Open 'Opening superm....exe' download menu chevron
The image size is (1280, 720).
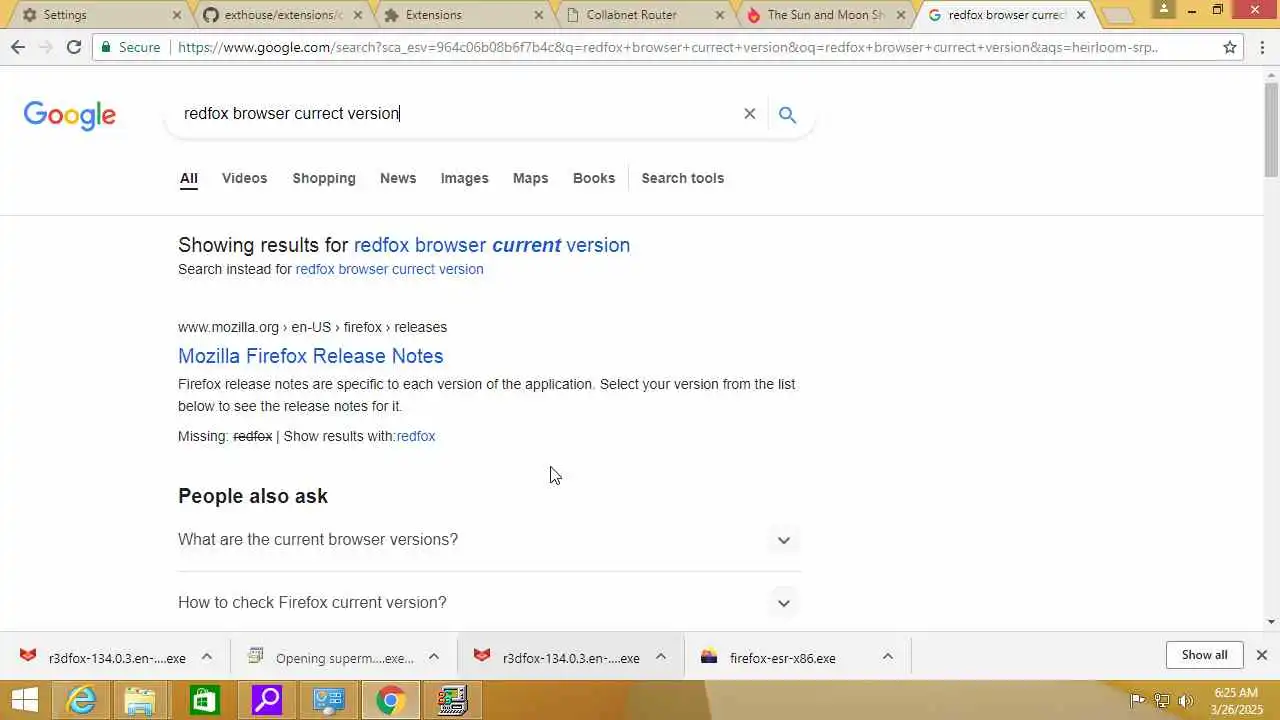click(x=434, y=657)
